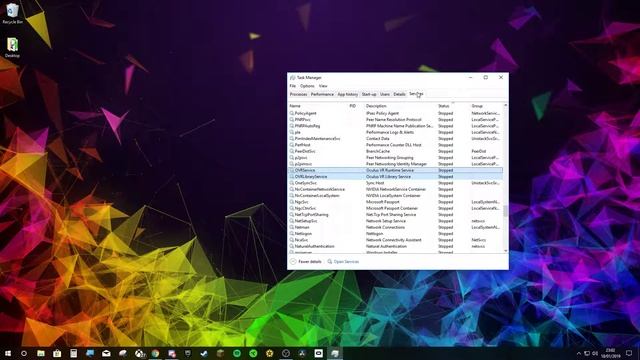Switch to the Users tab
This screenshot has height=360, width=640.
tap(385, 94)
